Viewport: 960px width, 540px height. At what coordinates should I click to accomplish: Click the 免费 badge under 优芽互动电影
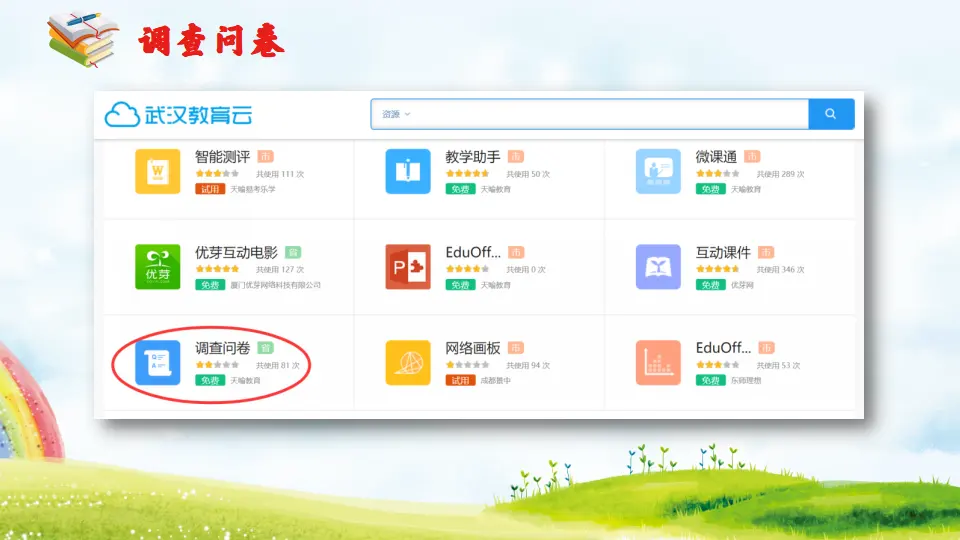coord(210,285)
